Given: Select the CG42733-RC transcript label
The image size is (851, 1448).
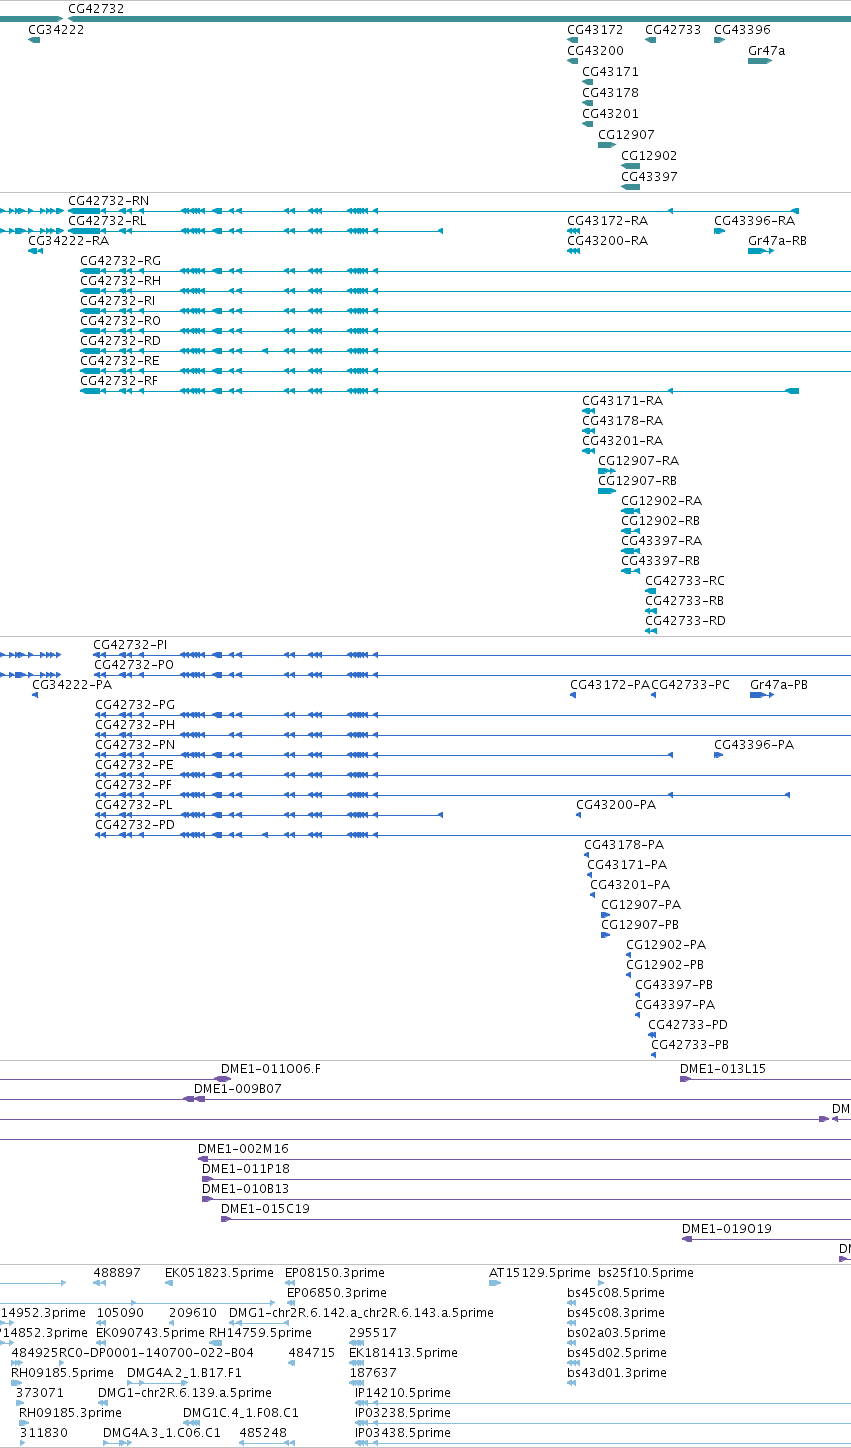Looking at the screenshot, I should point(685,581).
